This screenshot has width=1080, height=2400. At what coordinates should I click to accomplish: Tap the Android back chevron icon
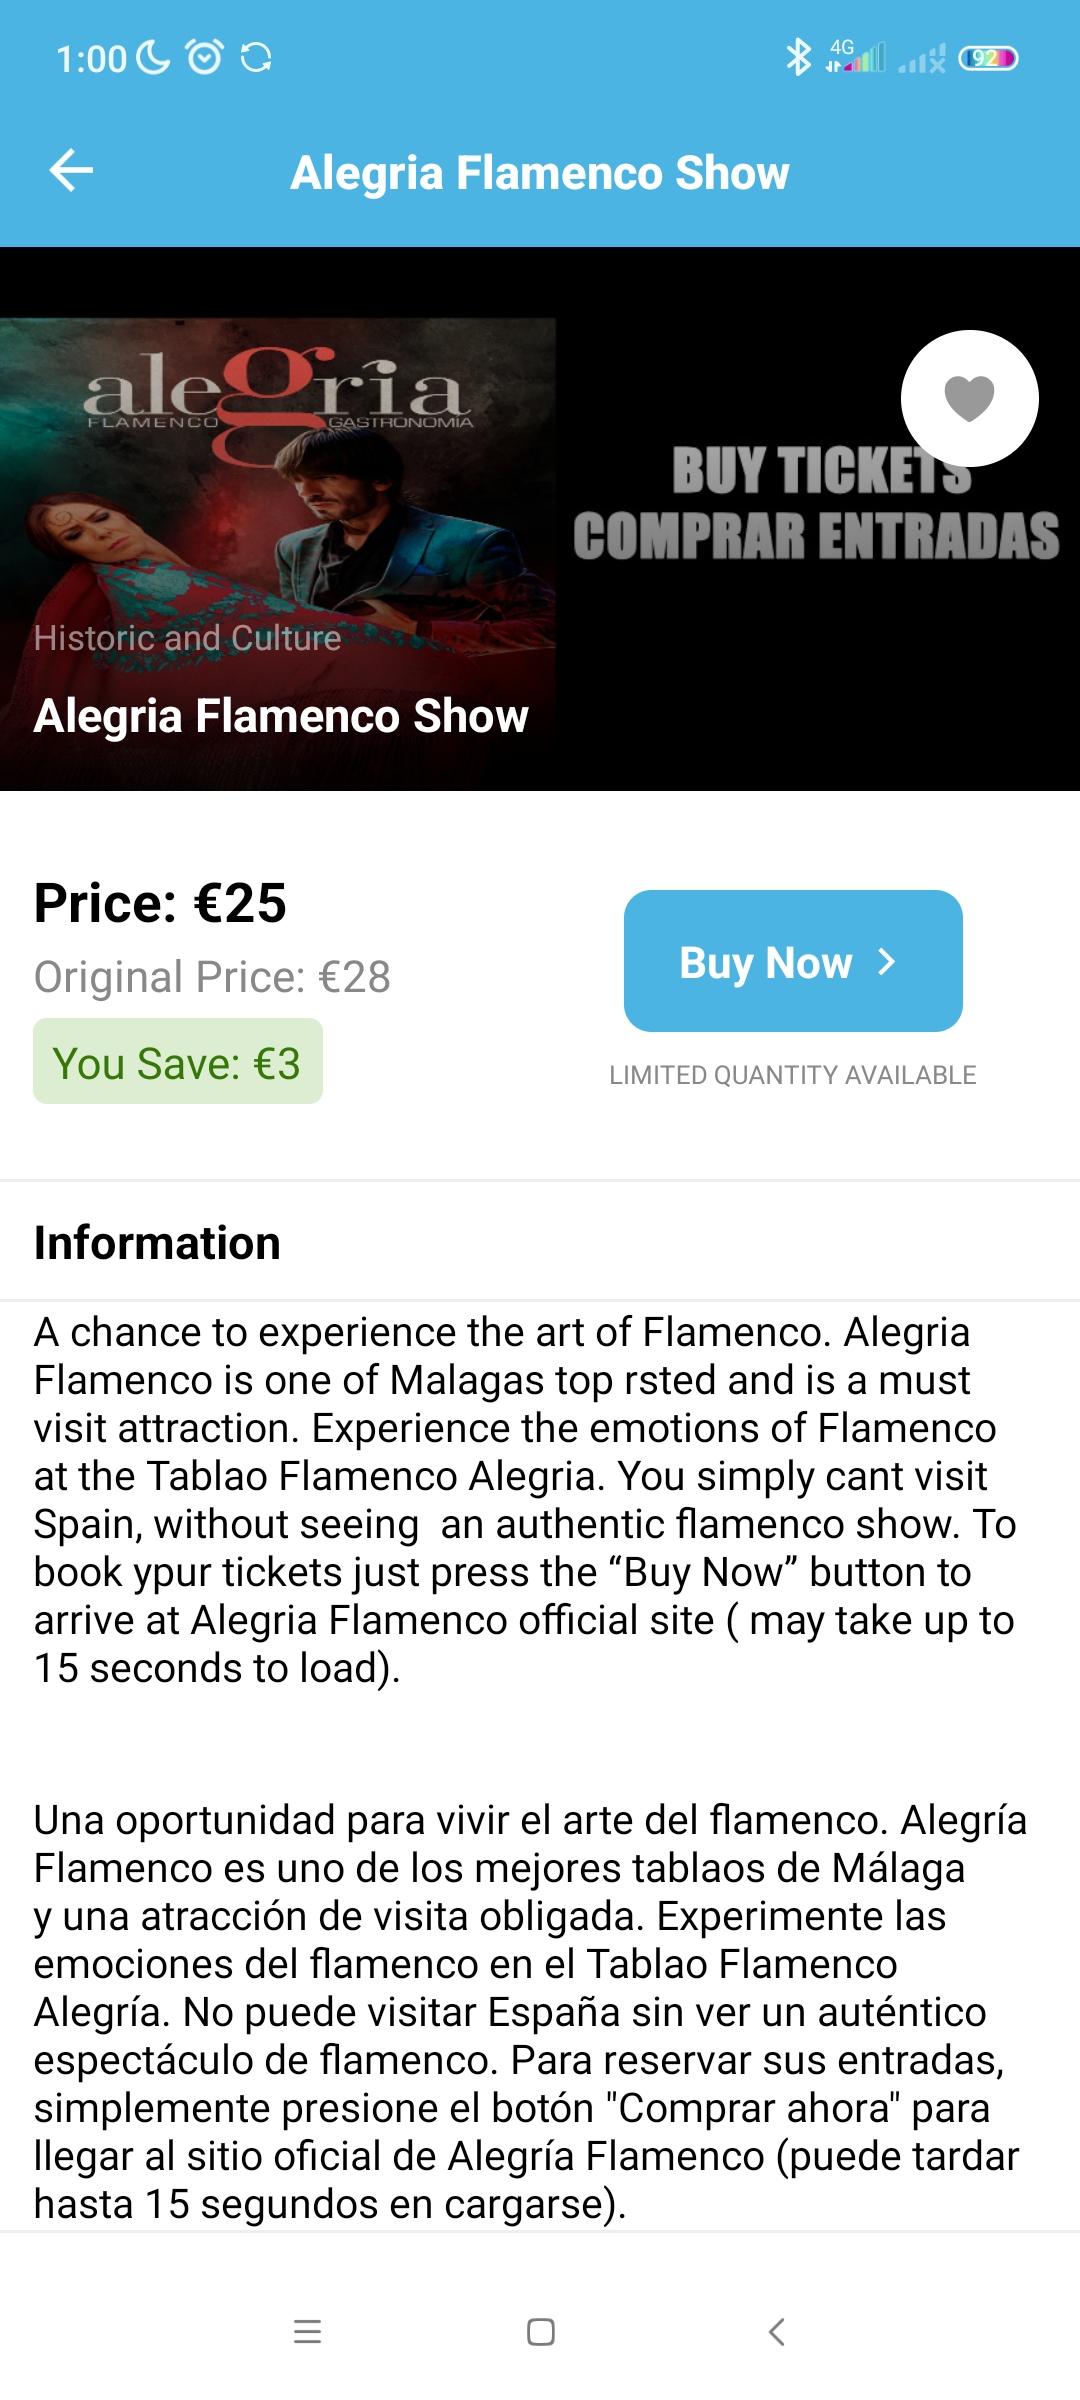pos(776,2332)
